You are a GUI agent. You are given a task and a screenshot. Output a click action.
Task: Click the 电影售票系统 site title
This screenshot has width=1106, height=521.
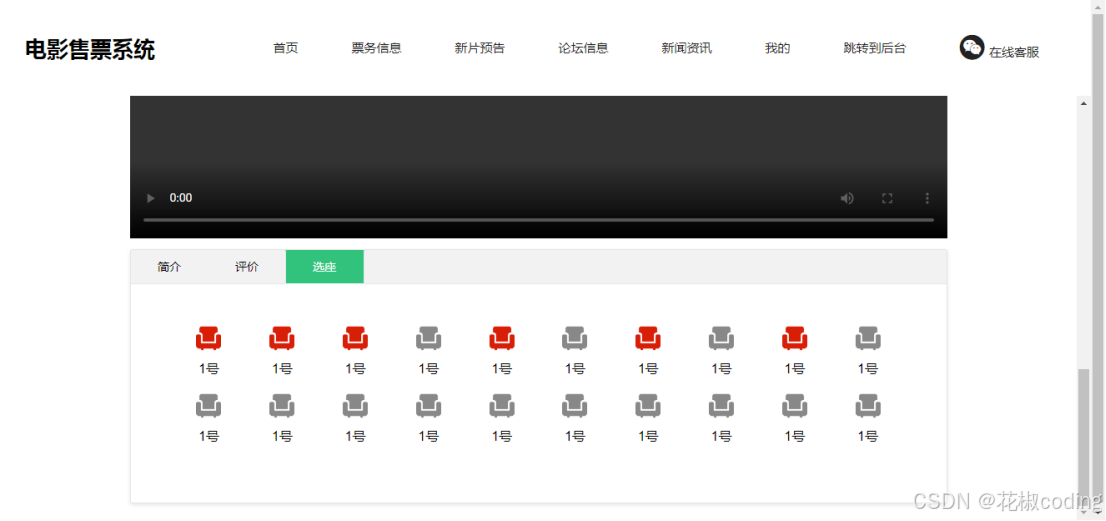[90, 49]
